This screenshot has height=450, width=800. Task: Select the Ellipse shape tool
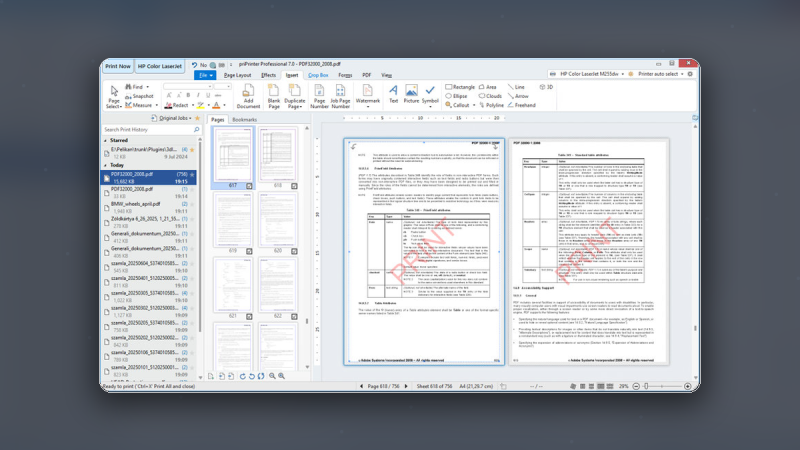tap(456, 96)
